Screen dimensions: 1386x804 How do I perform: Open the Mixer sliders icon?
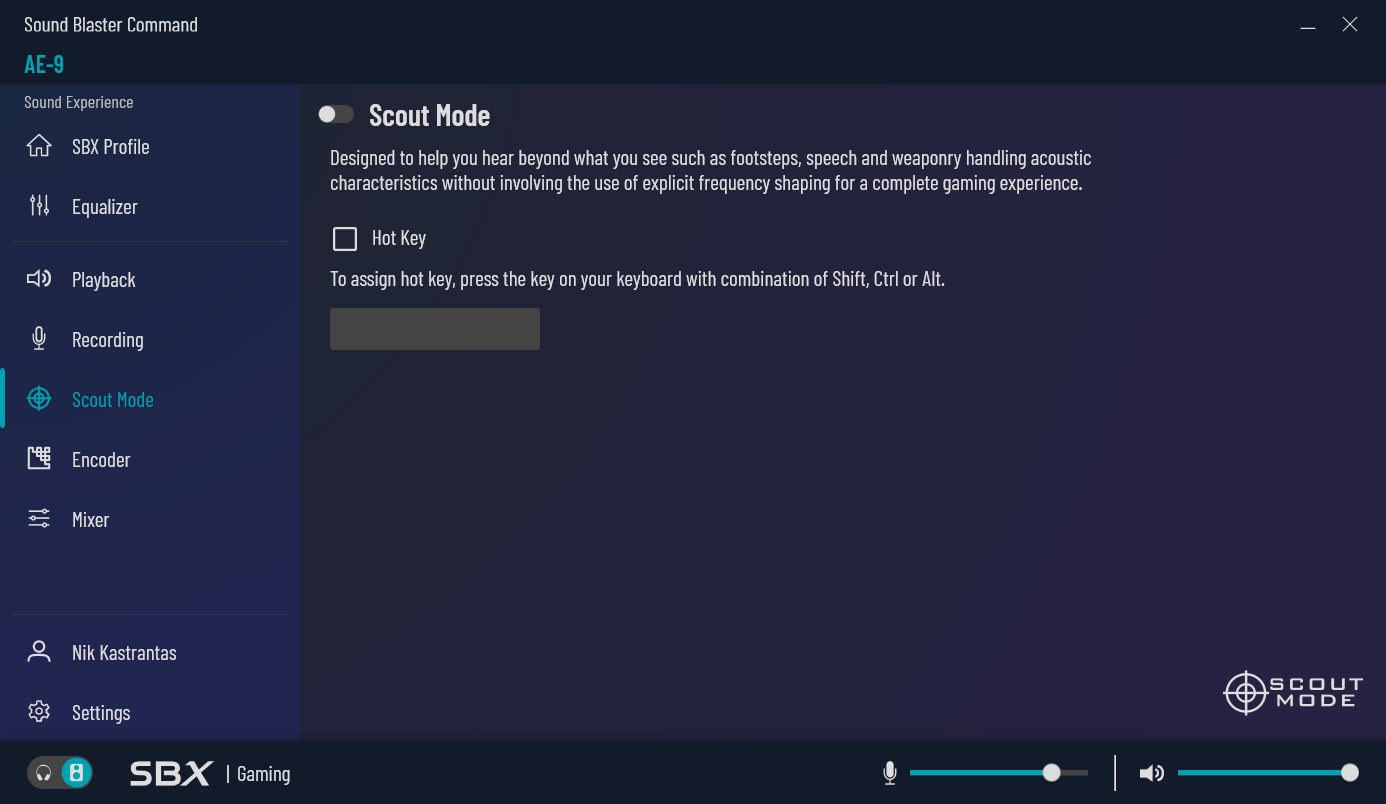pos(39,519)
